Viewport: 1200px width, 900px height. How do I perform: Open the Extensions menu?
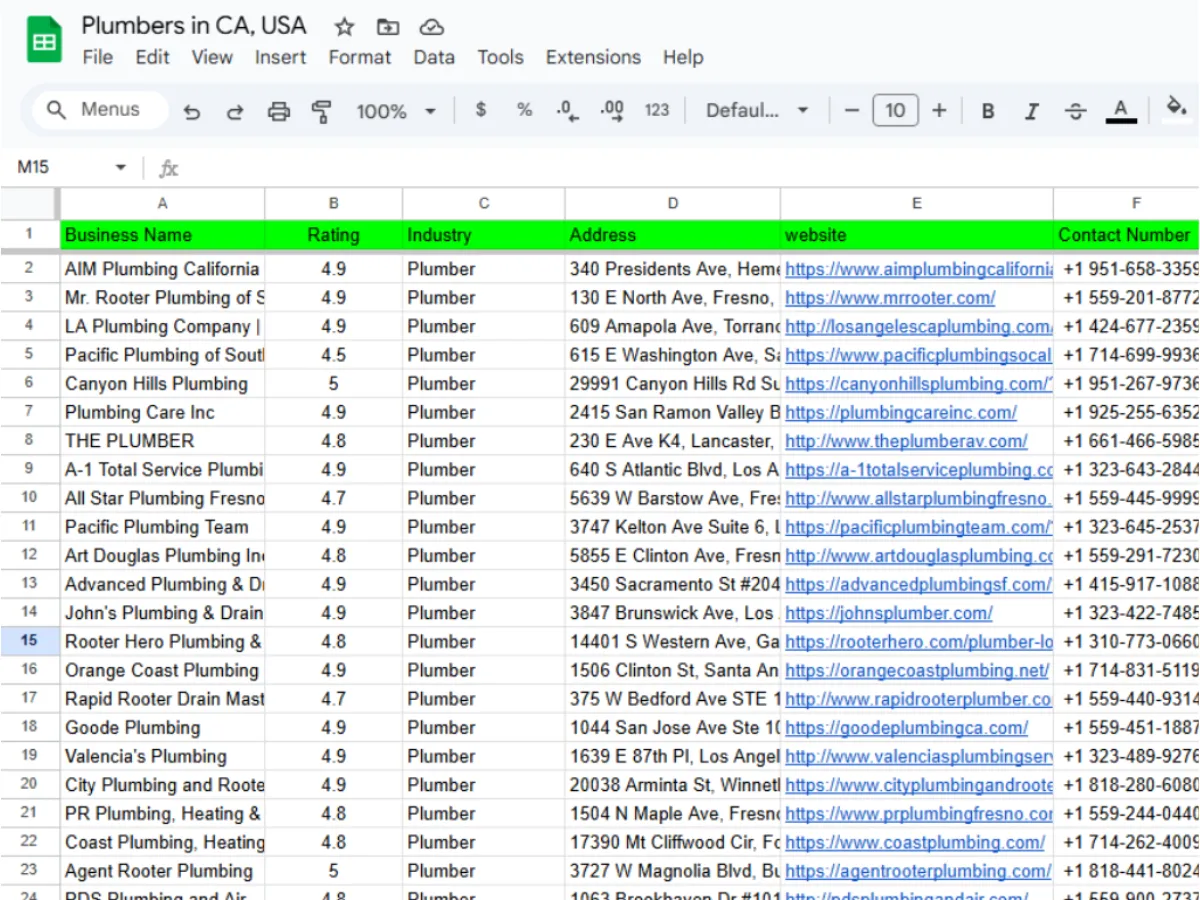coord(593,57)
